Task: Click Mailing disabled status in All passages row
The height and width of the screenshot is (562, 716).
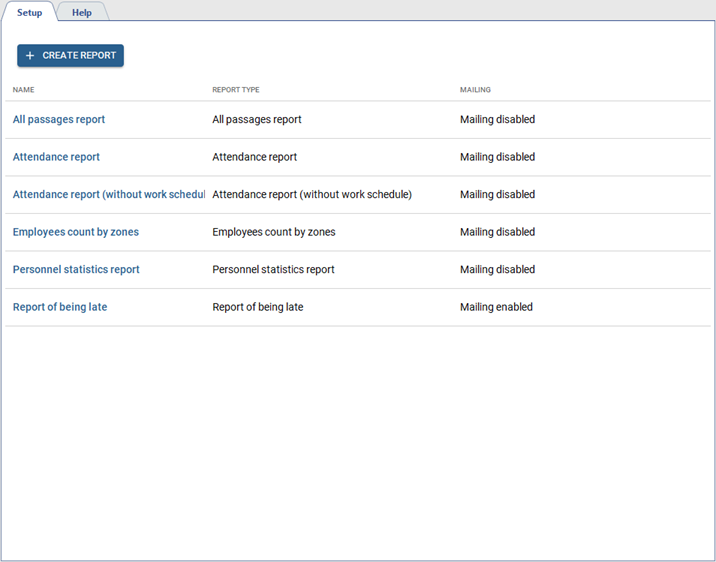Action: click(x=497, y=120)
